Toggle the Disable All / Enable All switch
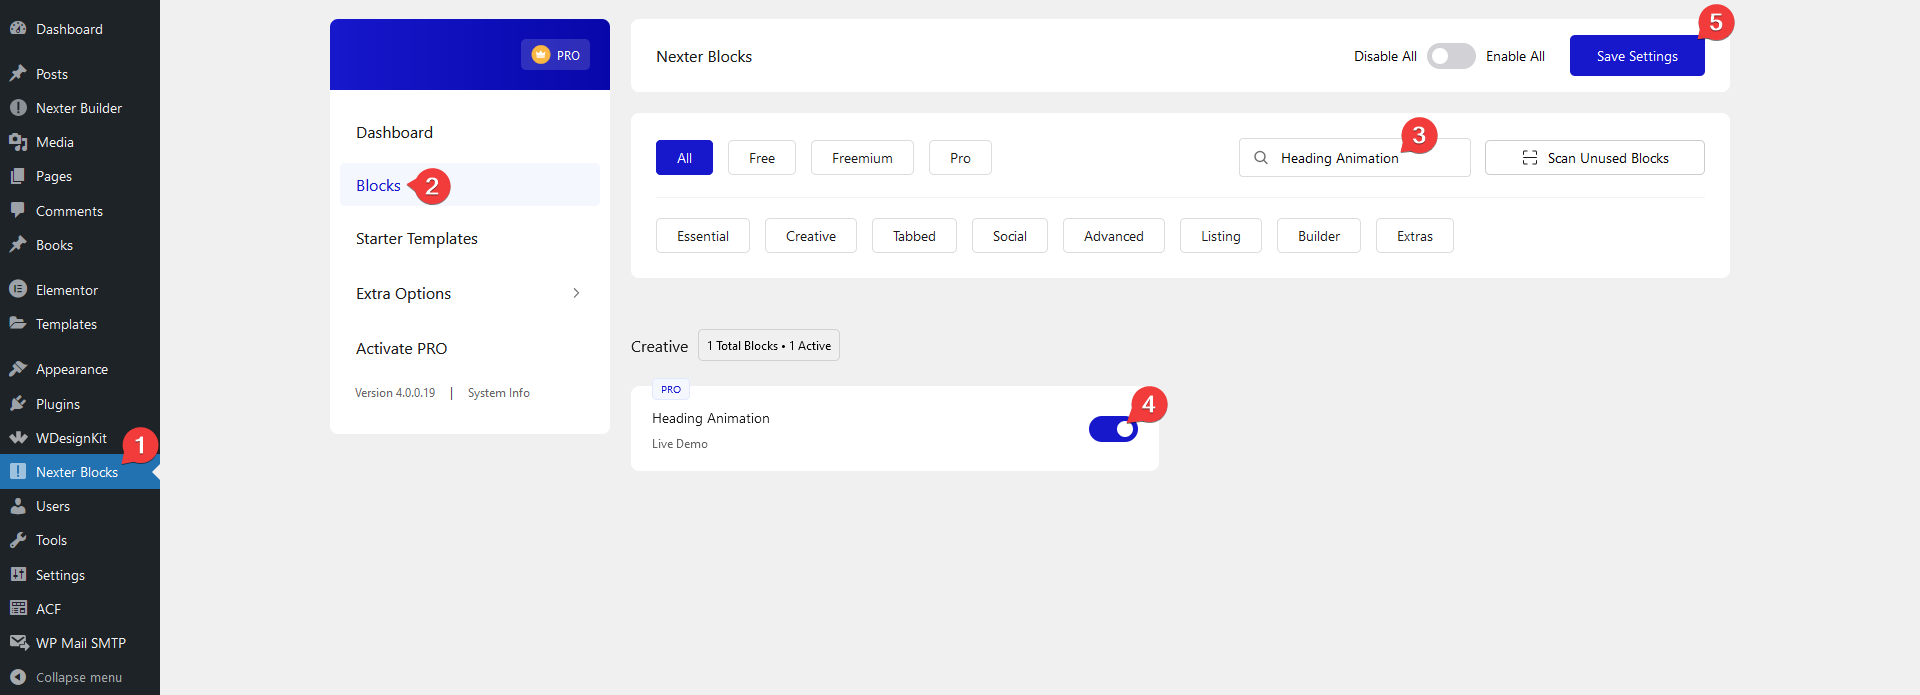This screenshot has height=695, width=1920. click(x=1450, y=56)
